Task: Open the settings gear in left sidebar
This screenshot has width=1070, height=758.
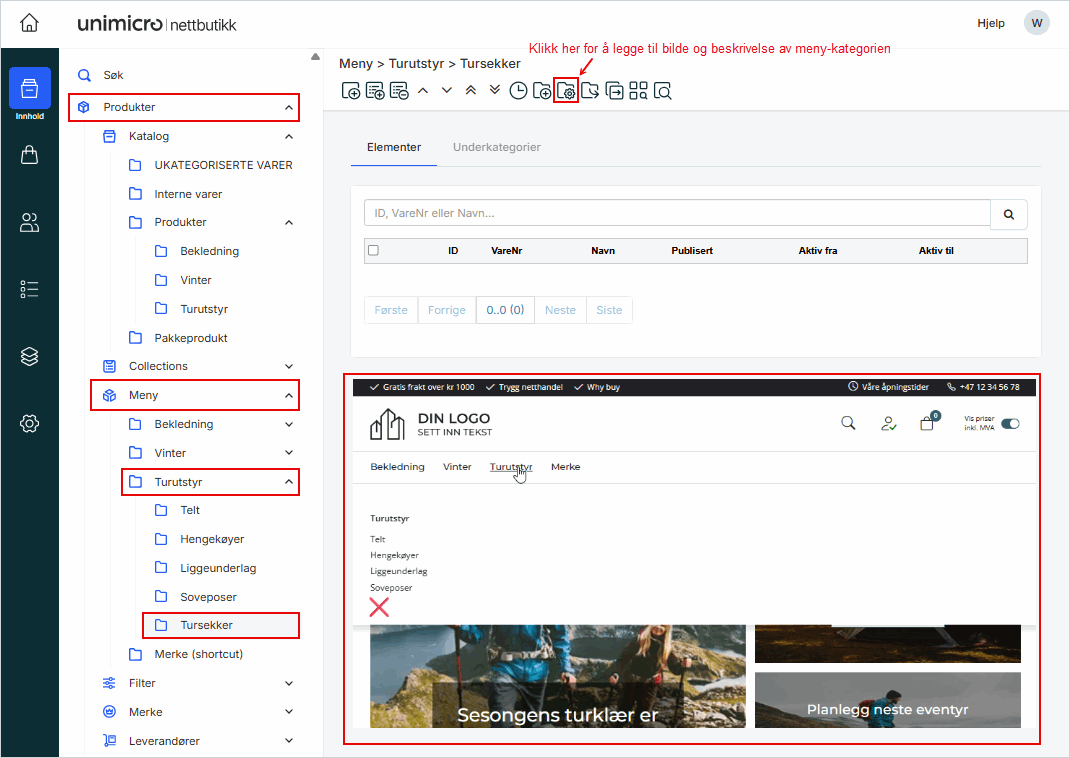Action: pos(29,424)
